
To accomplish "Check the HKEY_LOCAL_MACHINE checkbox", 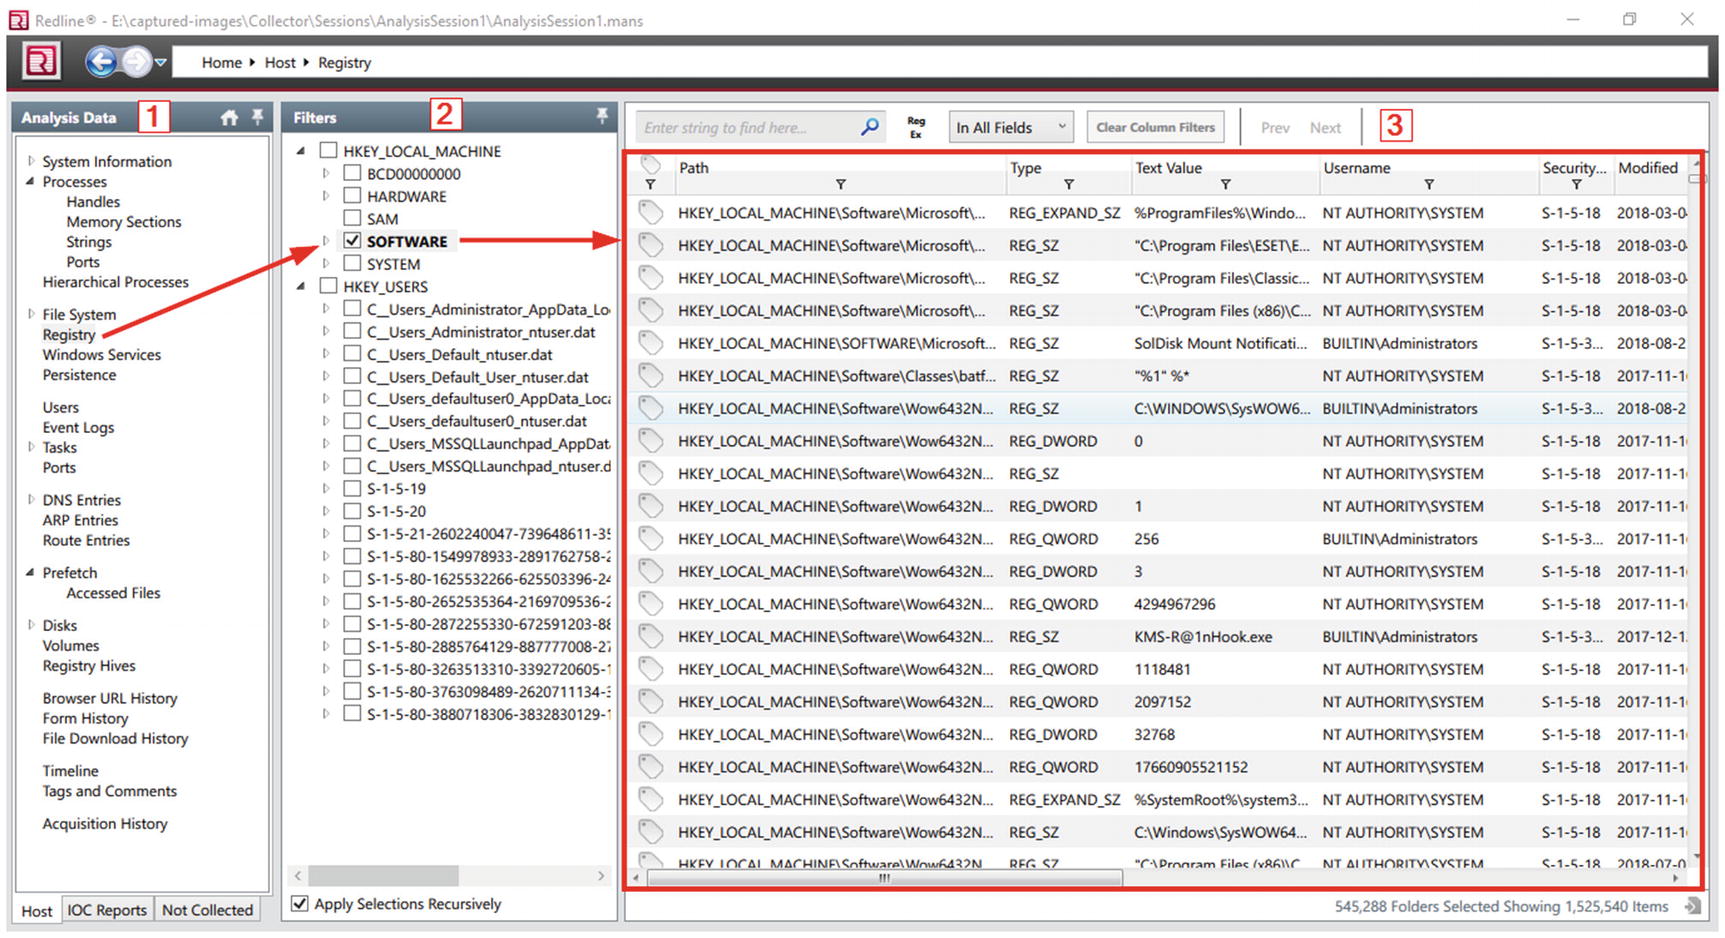I will [x=328, y=151].
